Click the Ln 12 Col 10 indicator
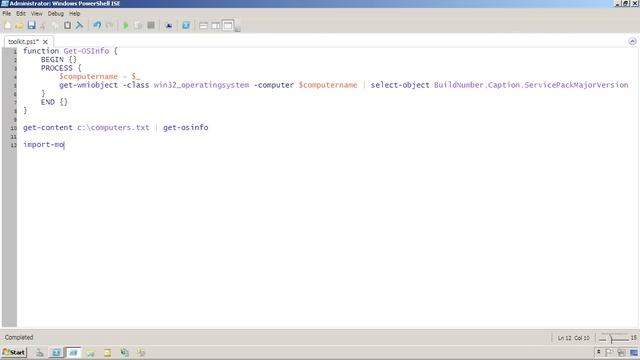 click(x=573, y=338)
